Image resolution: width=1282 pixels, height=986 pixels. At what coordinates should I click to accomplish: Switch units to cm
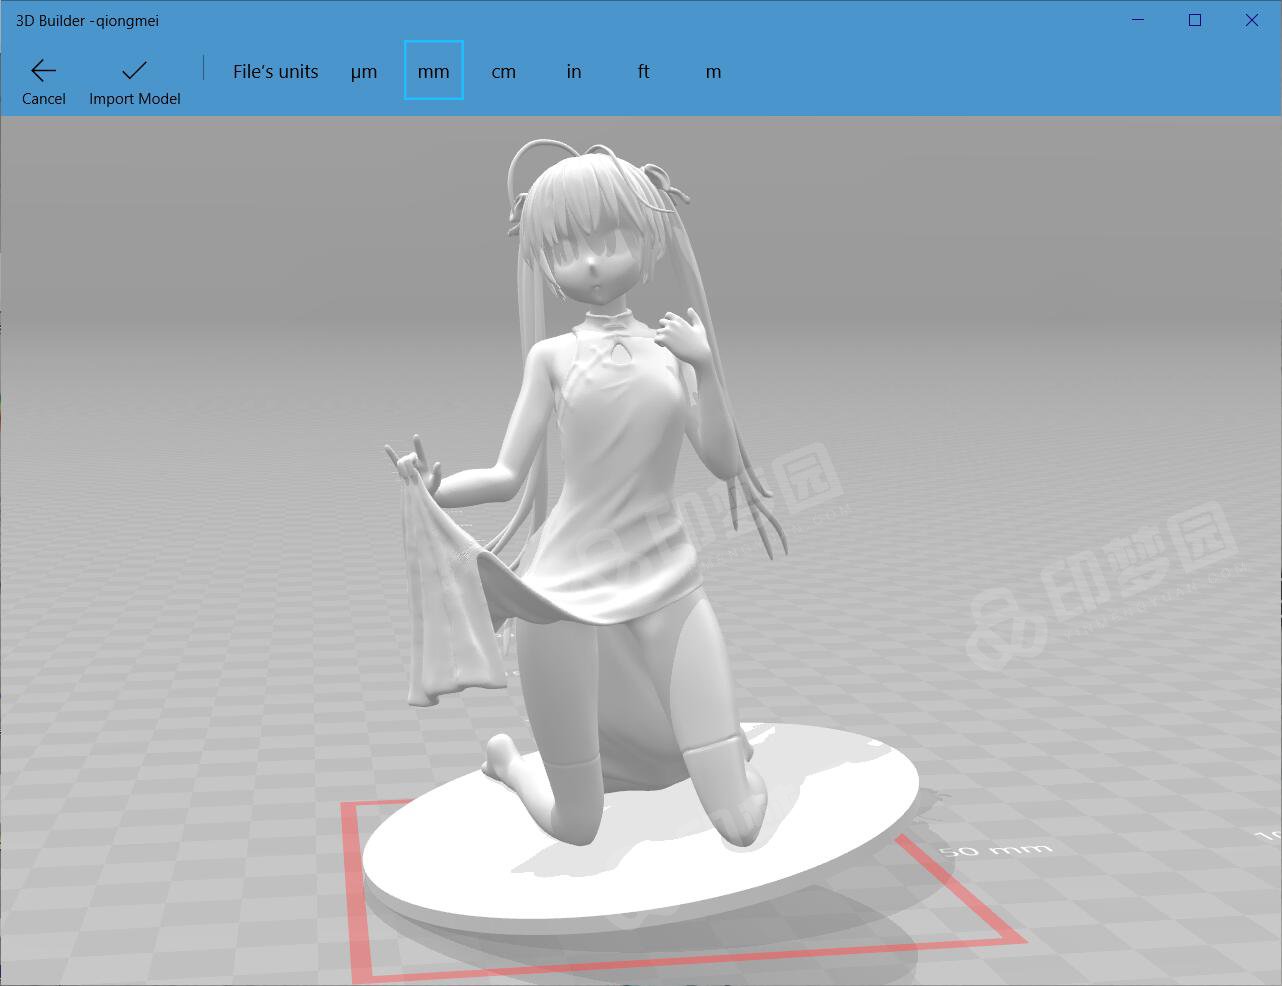504,72
